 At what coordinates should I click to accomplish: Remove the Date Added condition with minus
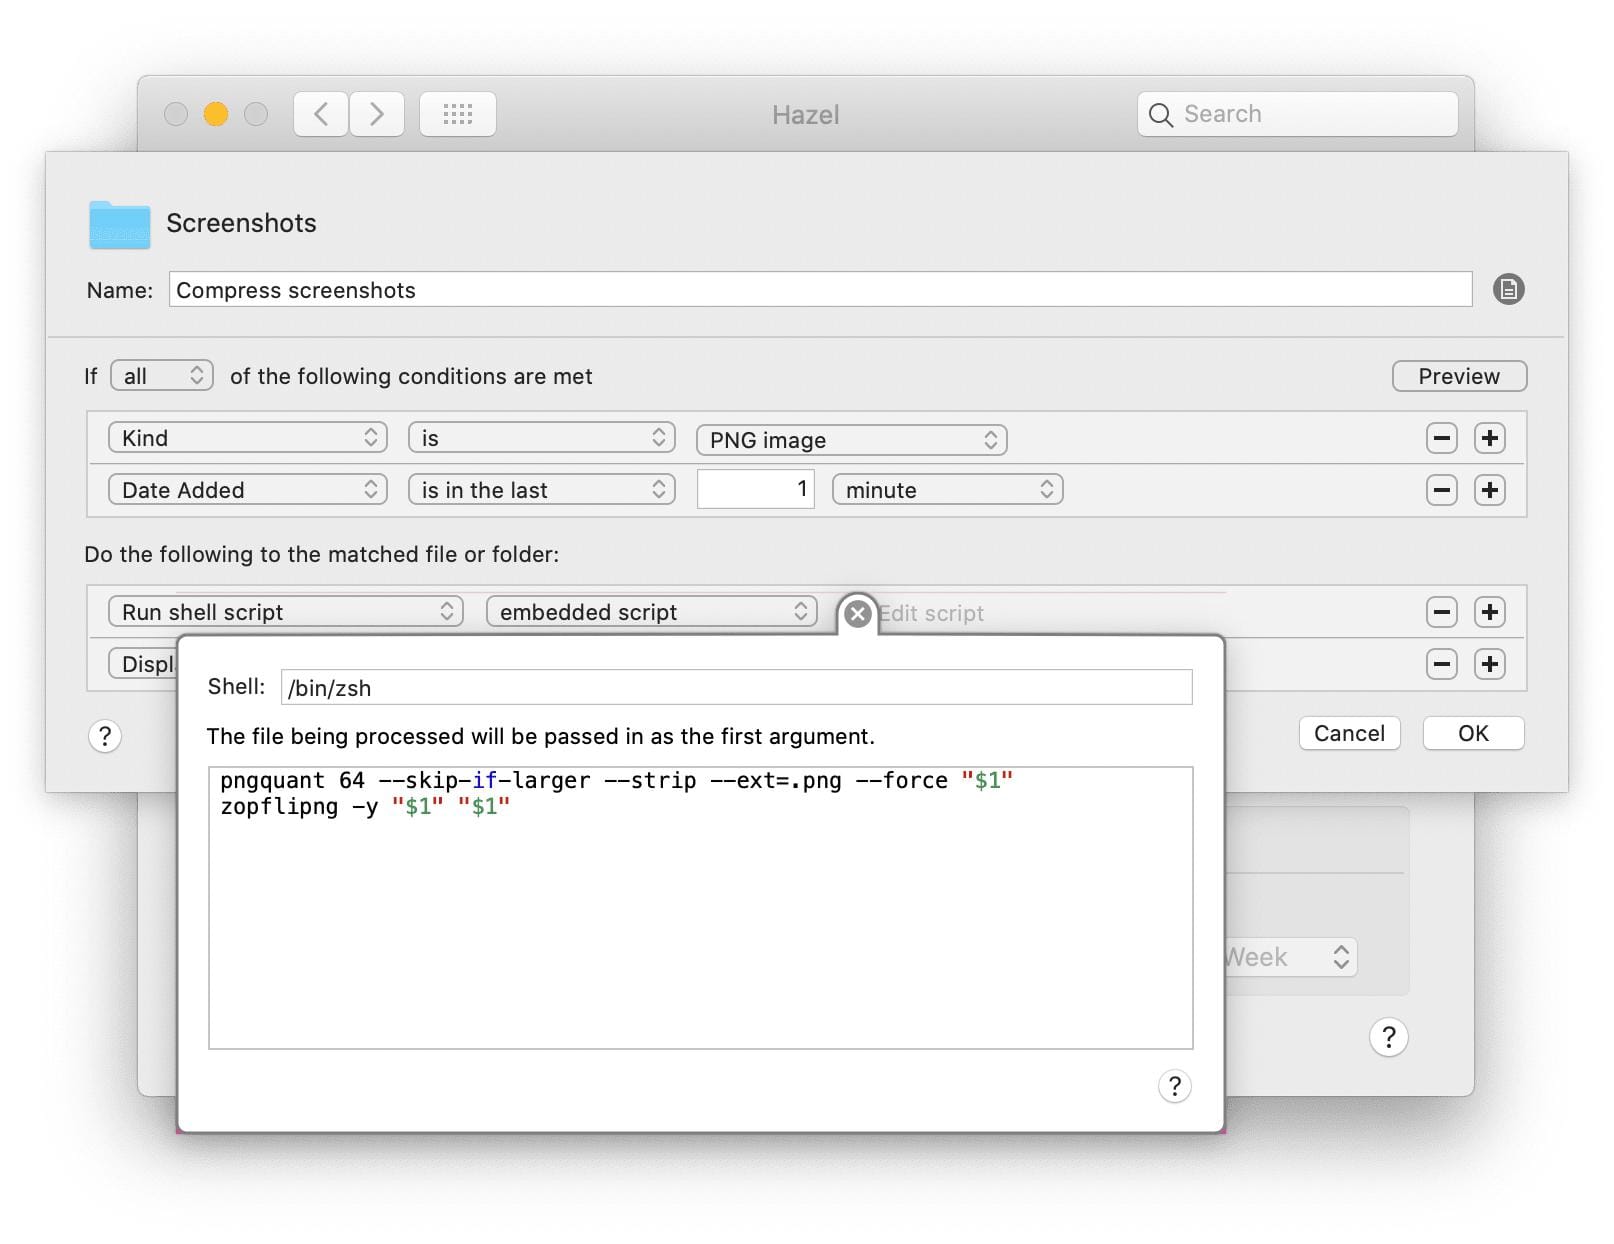1441,490
